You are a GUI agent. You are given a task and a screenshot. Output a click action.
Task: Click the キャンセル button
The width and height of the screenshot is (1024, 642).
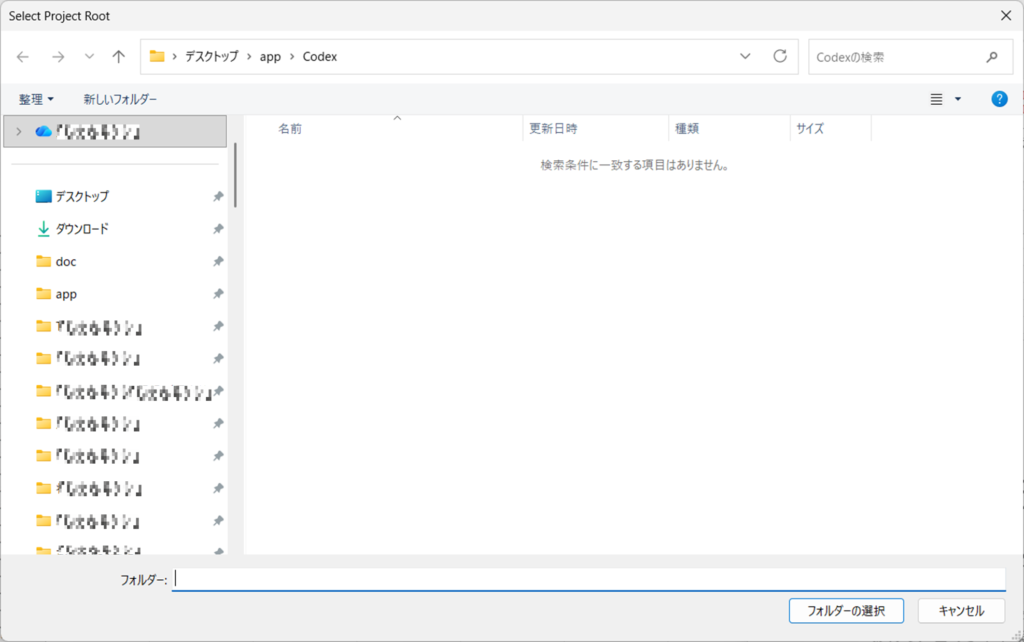coord(962,610)
